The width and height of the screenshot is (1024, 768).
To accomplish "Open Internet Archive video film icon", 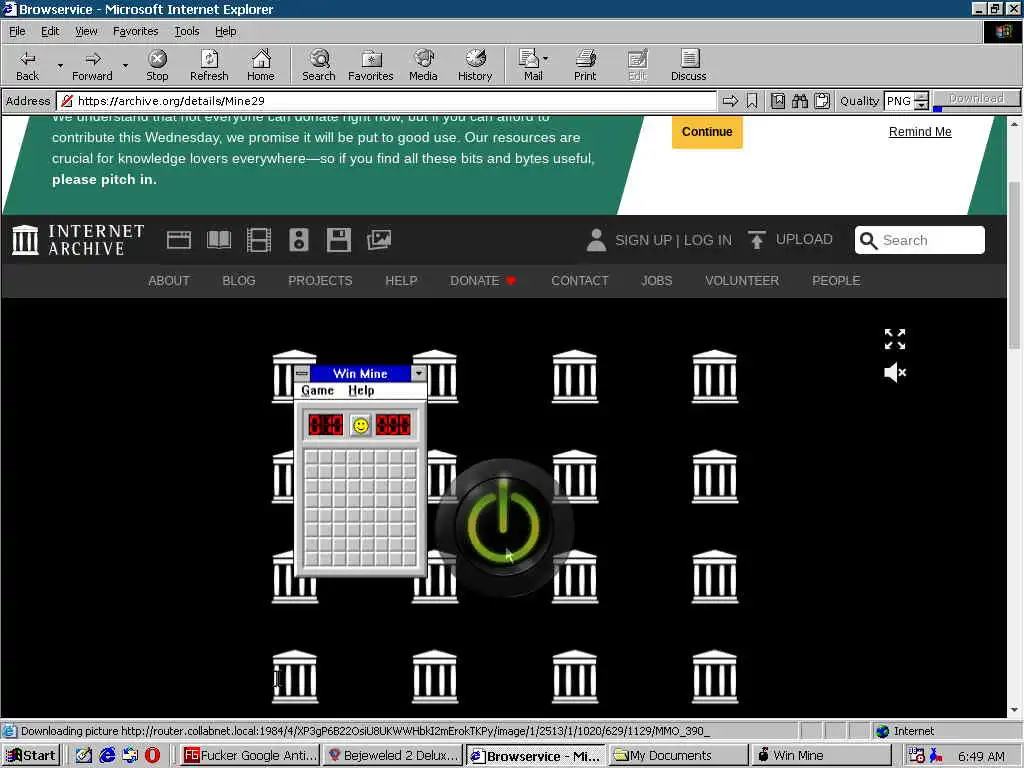I will click(x=259, y=240).
